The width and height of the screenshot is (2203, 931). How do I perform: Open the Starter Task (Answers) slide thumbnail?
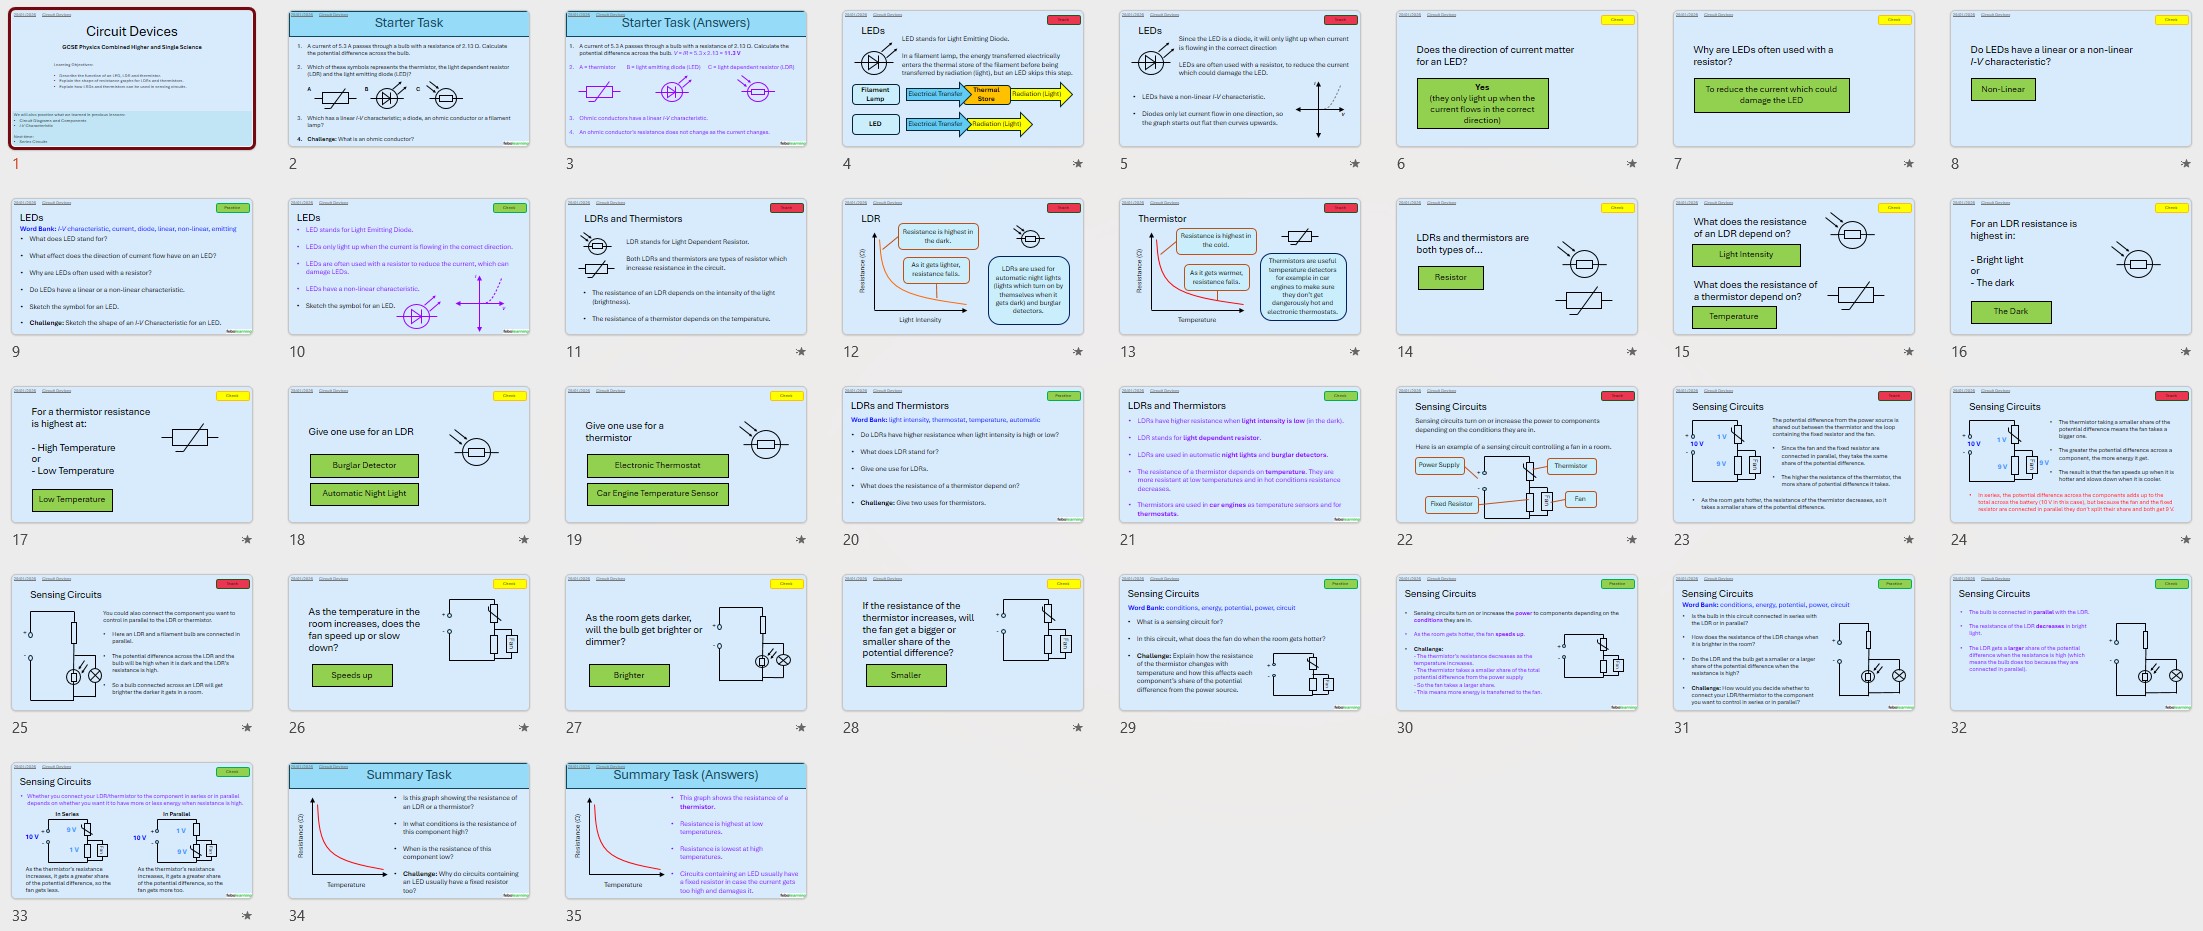point(686,79)
